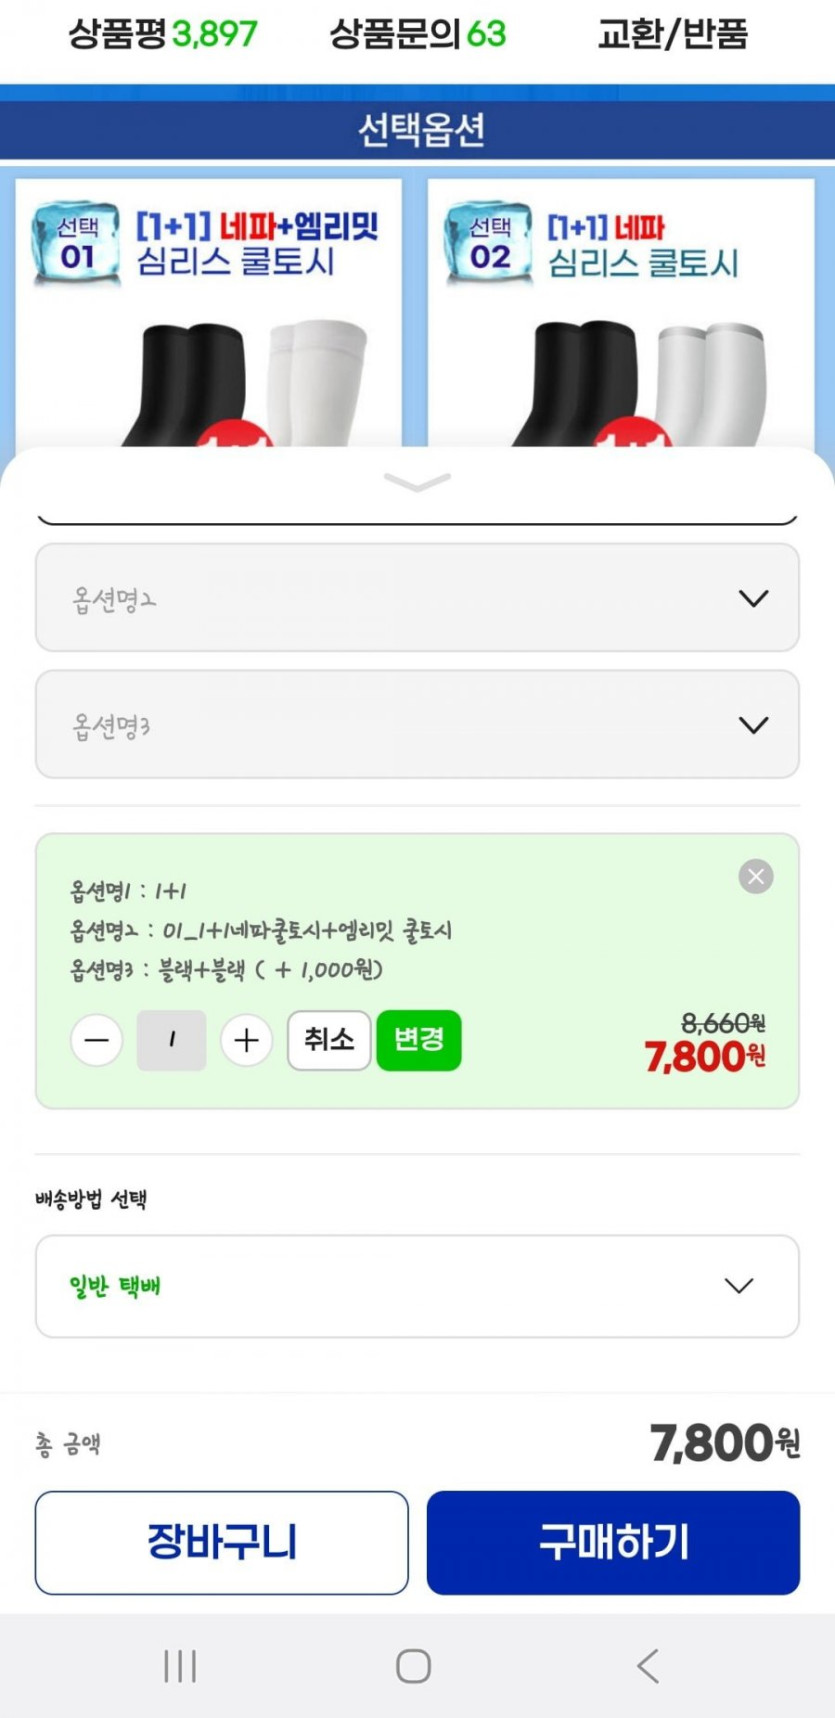Collapse the option sheet using the top chevron handle
The height and width of the screenshot is (1718, 835).
[417, 483]
